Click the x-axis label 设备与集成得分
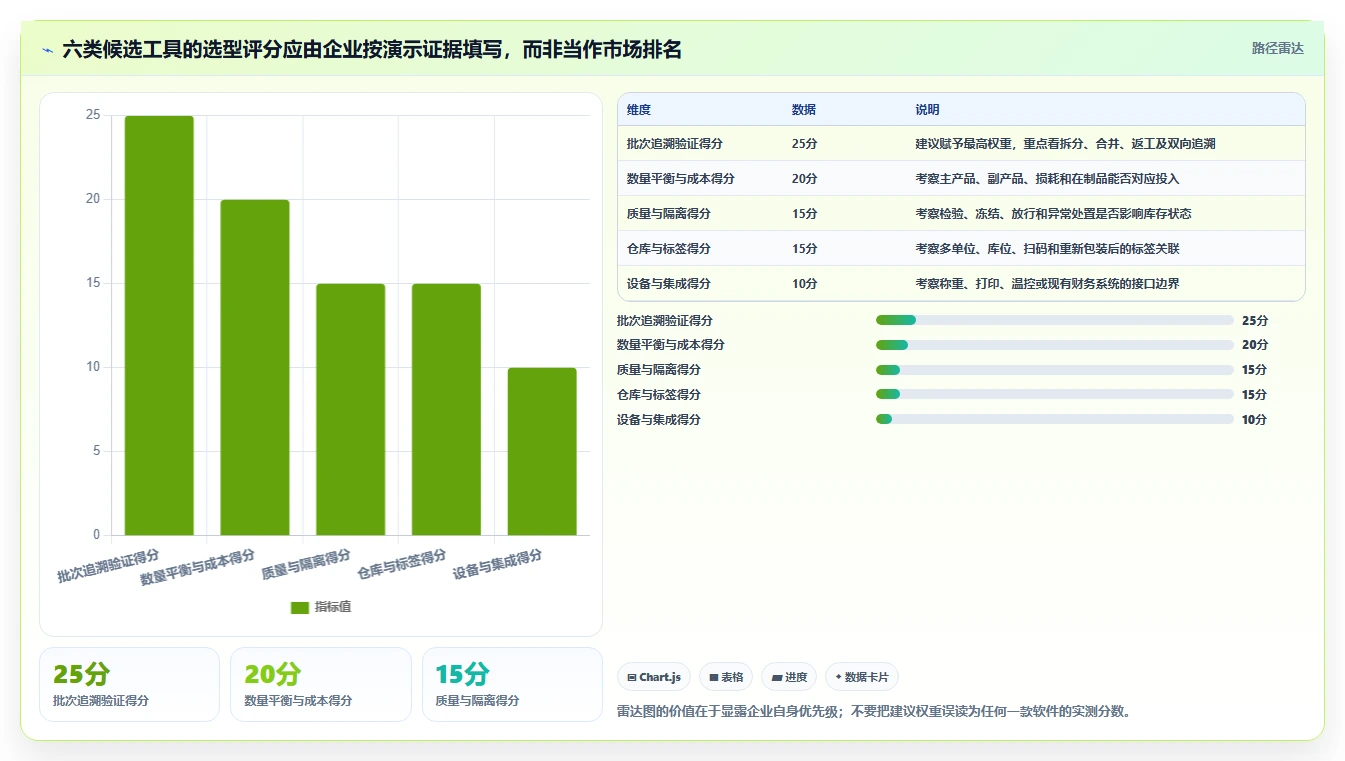The height and width of the screenshot is (761, 1345). (x=497, y=564)
